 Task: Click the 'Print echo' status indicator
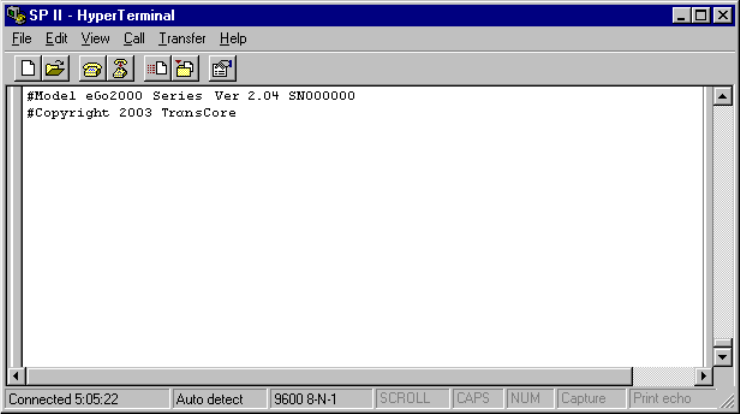671,399
